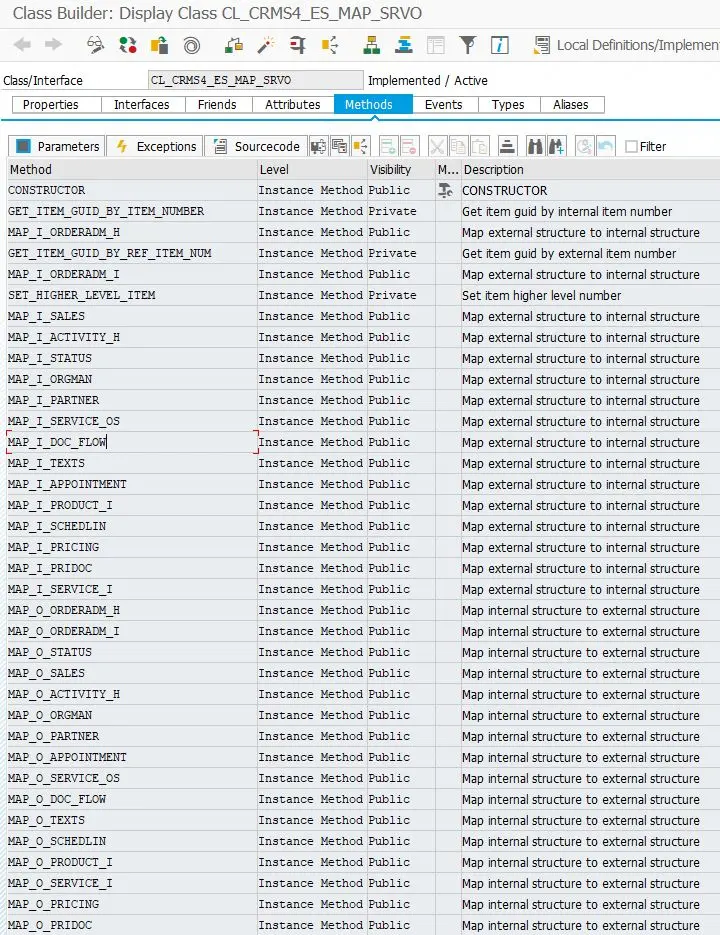The width and height of the screenshot is (720, 935).
Task: Enable the Filter checkbox
Action: point(631,147)
